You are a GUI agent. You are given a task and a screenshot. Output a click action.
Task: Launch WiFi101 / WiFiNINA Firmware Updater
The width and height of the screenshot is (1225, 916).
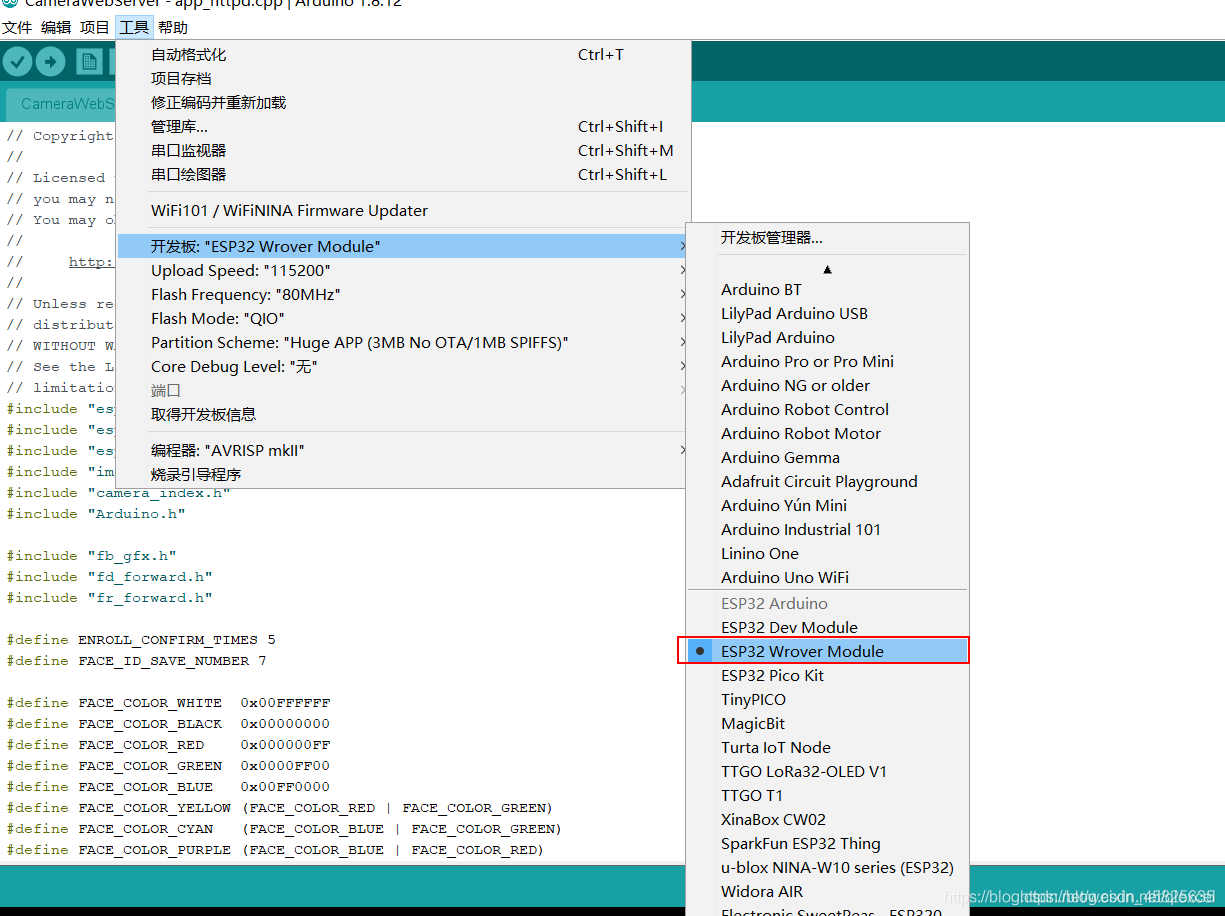403,211
